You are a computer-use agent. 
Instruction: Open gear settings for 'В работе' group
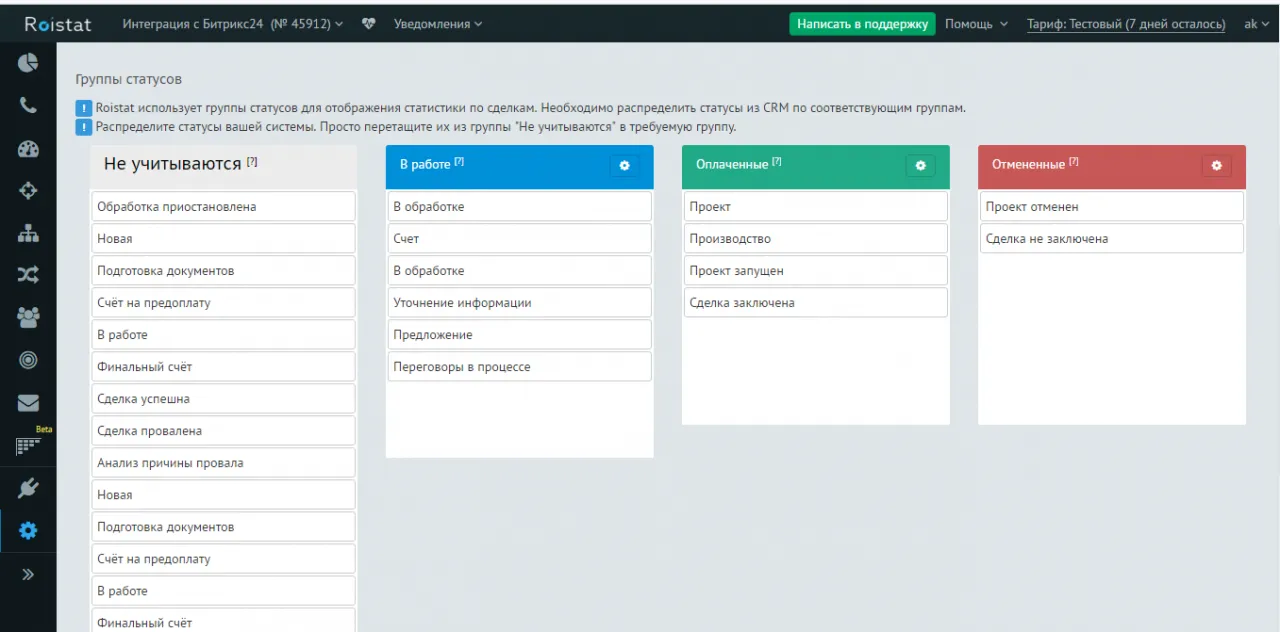click(624, 166)
